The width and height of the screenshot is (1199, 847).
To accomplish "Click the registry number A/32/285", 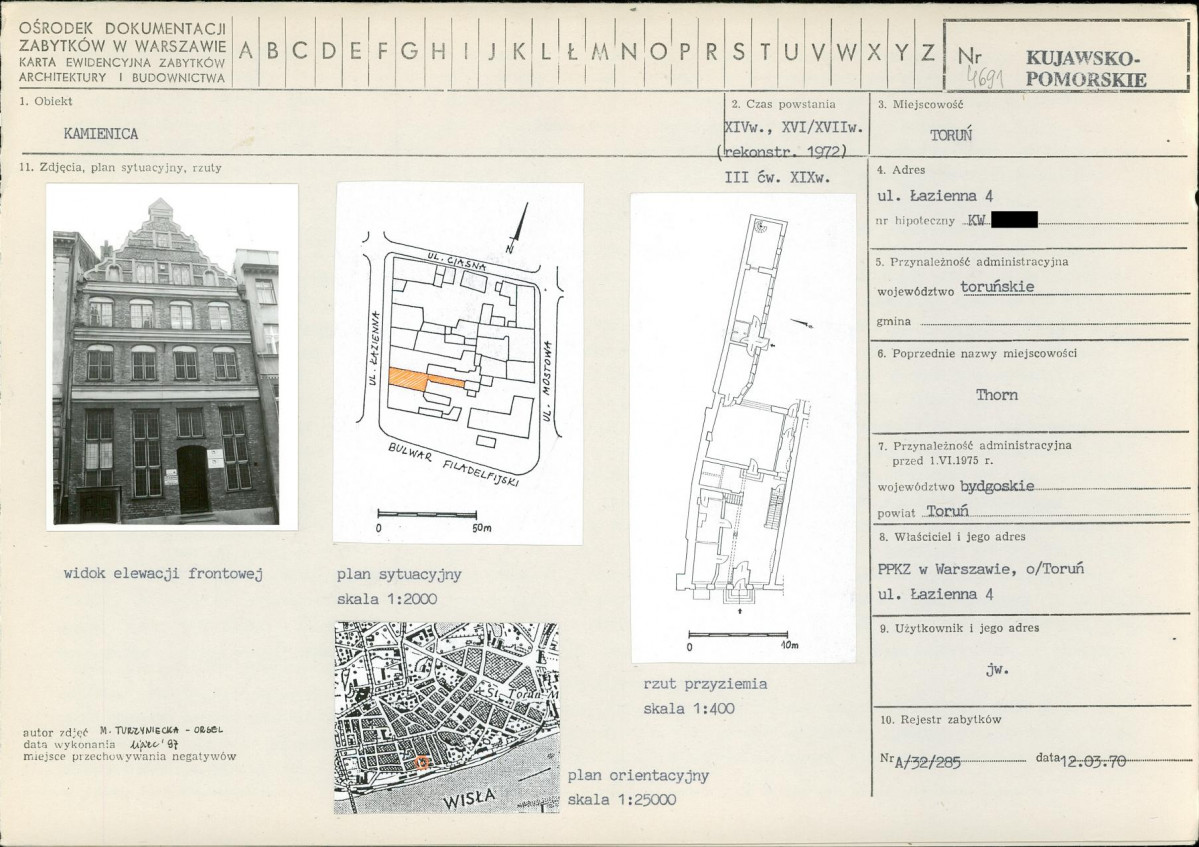I will 929,762.
